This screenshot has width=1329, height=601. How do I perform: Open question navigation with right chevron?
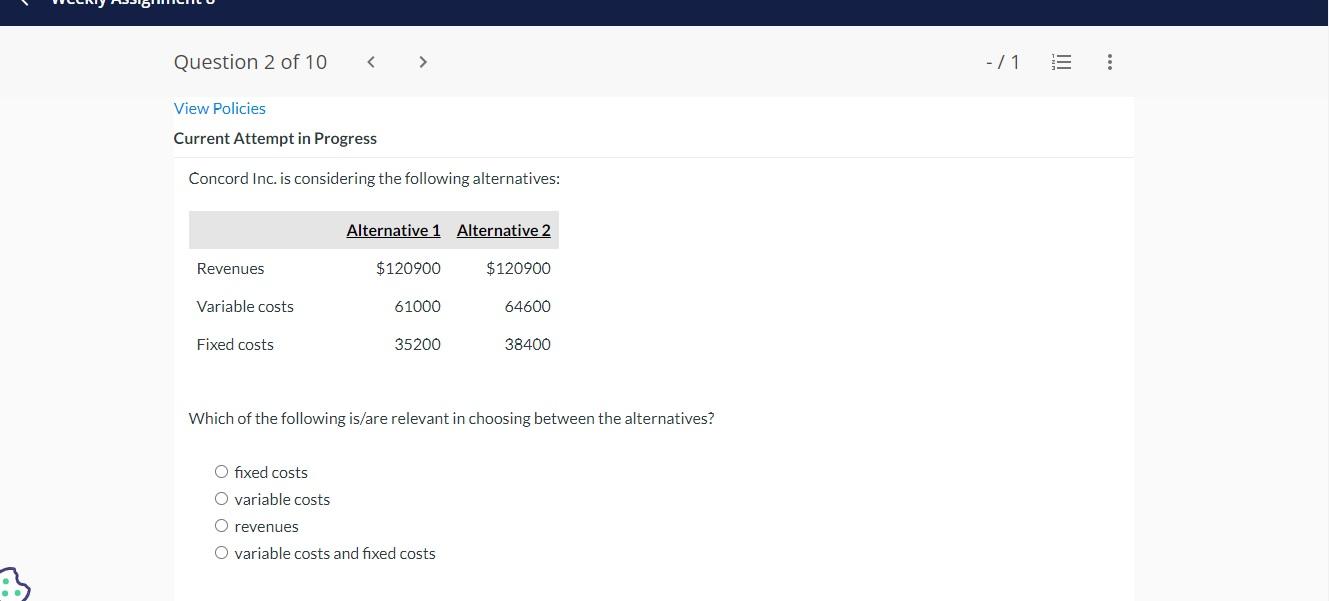[422, 61]
